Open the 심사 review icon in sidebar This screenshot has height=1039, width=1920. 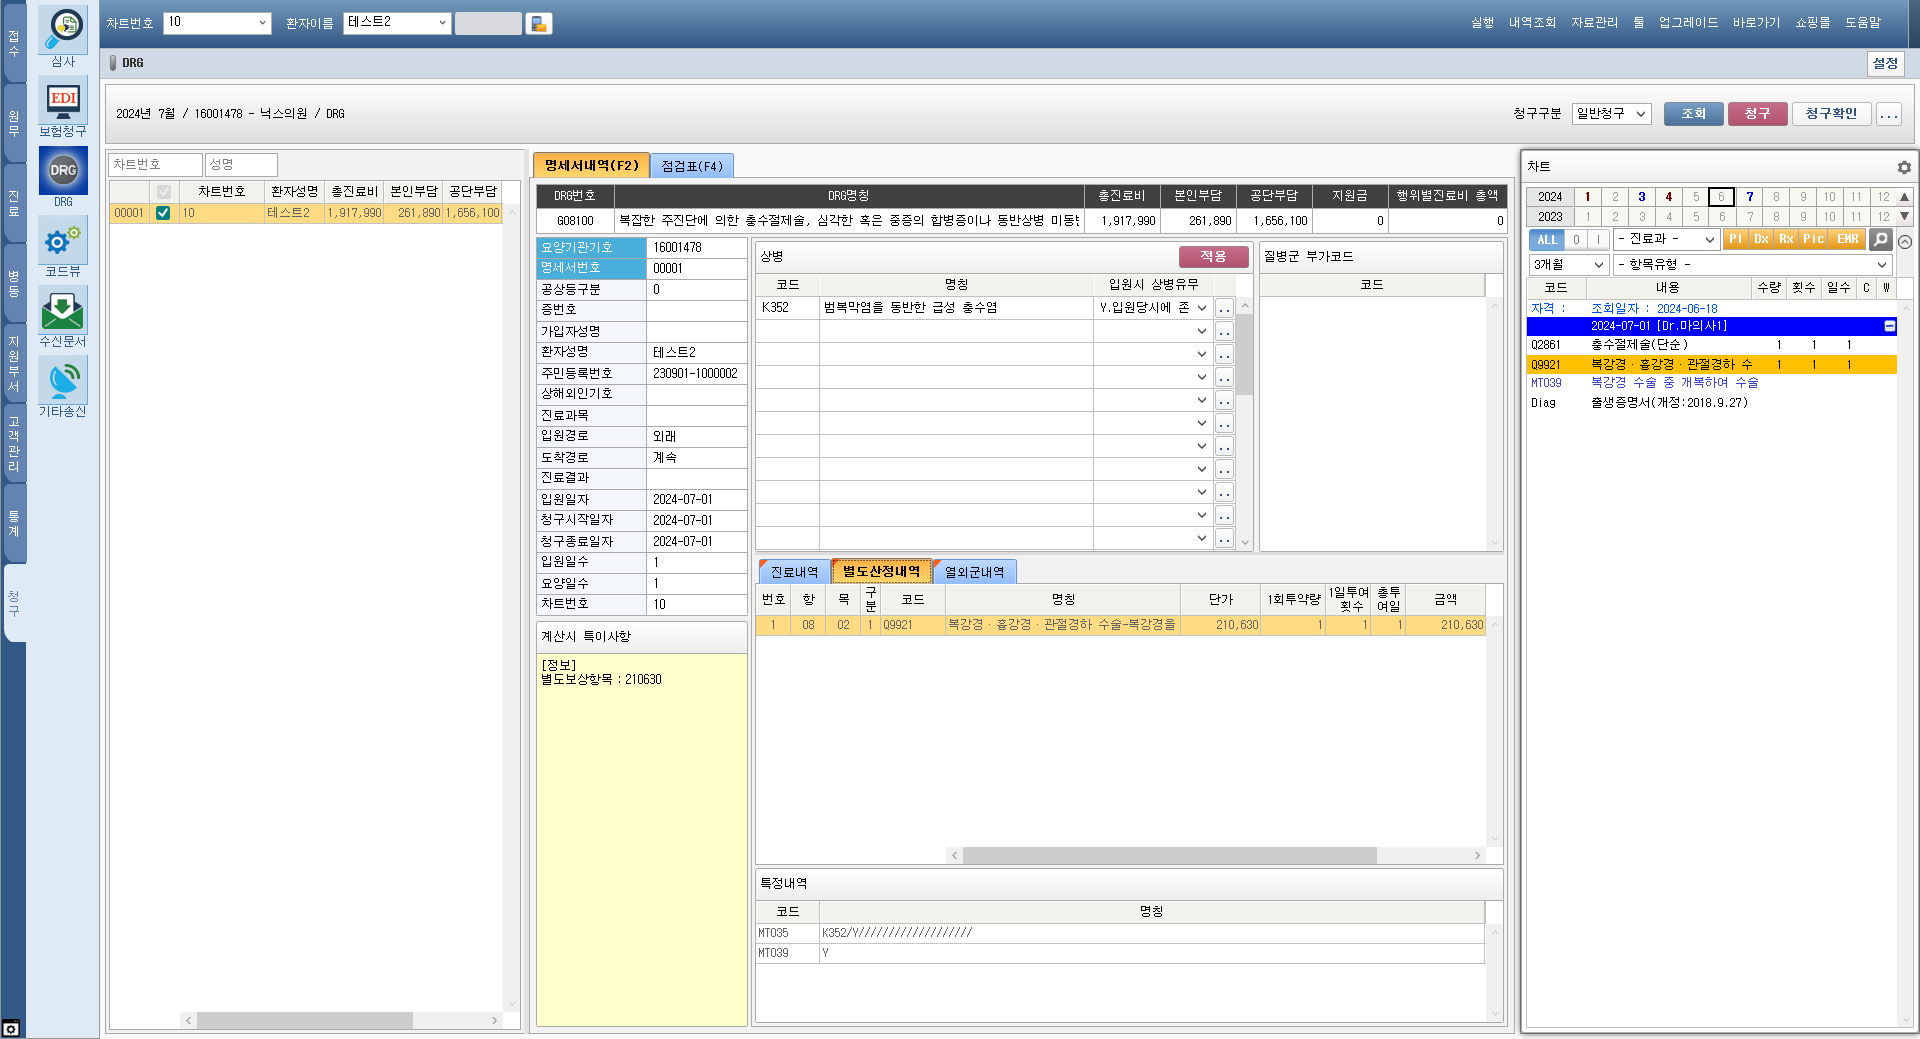pos(62,31)
